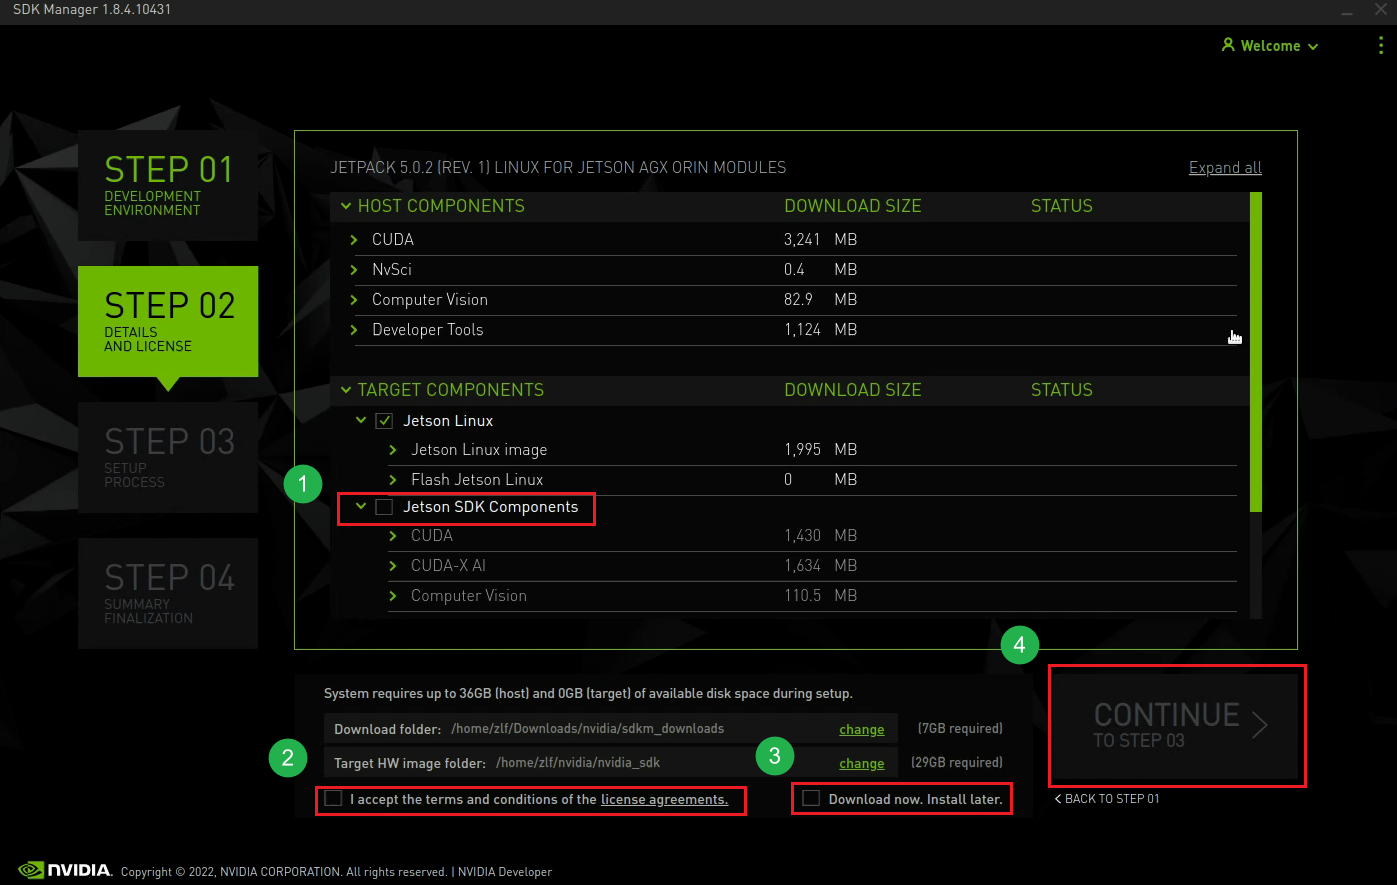Click the 110.5 MB Computer Vision size
This screenshot has width=1397, height=885.
tap(820, 596)
